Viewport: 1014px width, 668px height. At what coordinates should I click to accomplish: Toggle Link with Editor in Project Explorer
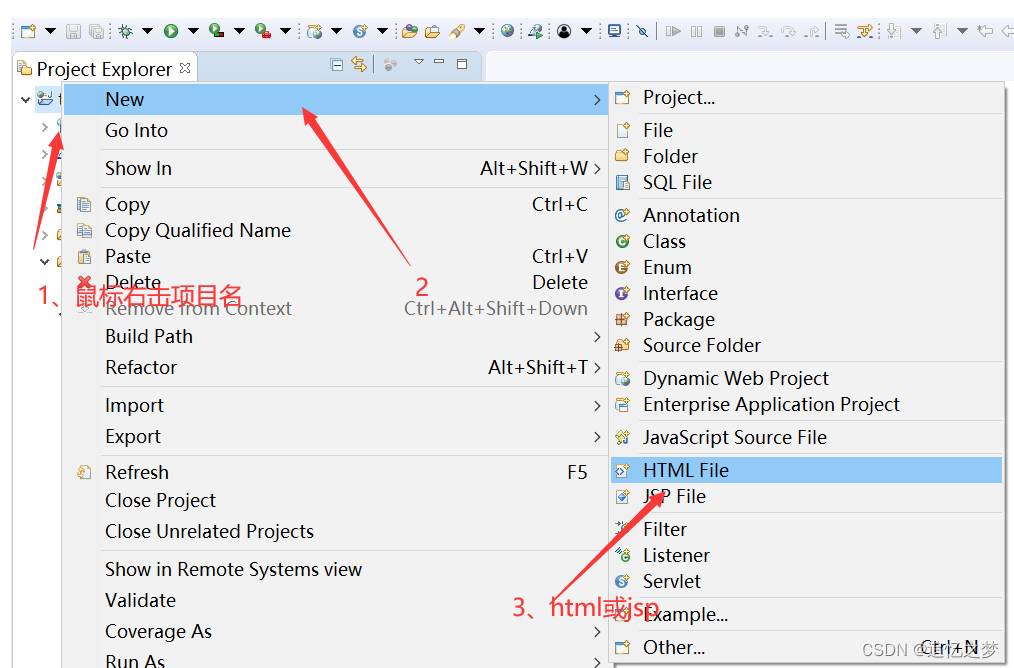pos(358,63)
